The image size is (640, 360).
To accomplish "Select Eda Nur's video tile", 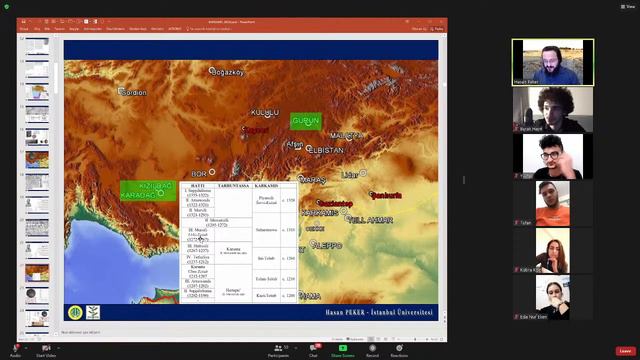I will coord(553,297).
